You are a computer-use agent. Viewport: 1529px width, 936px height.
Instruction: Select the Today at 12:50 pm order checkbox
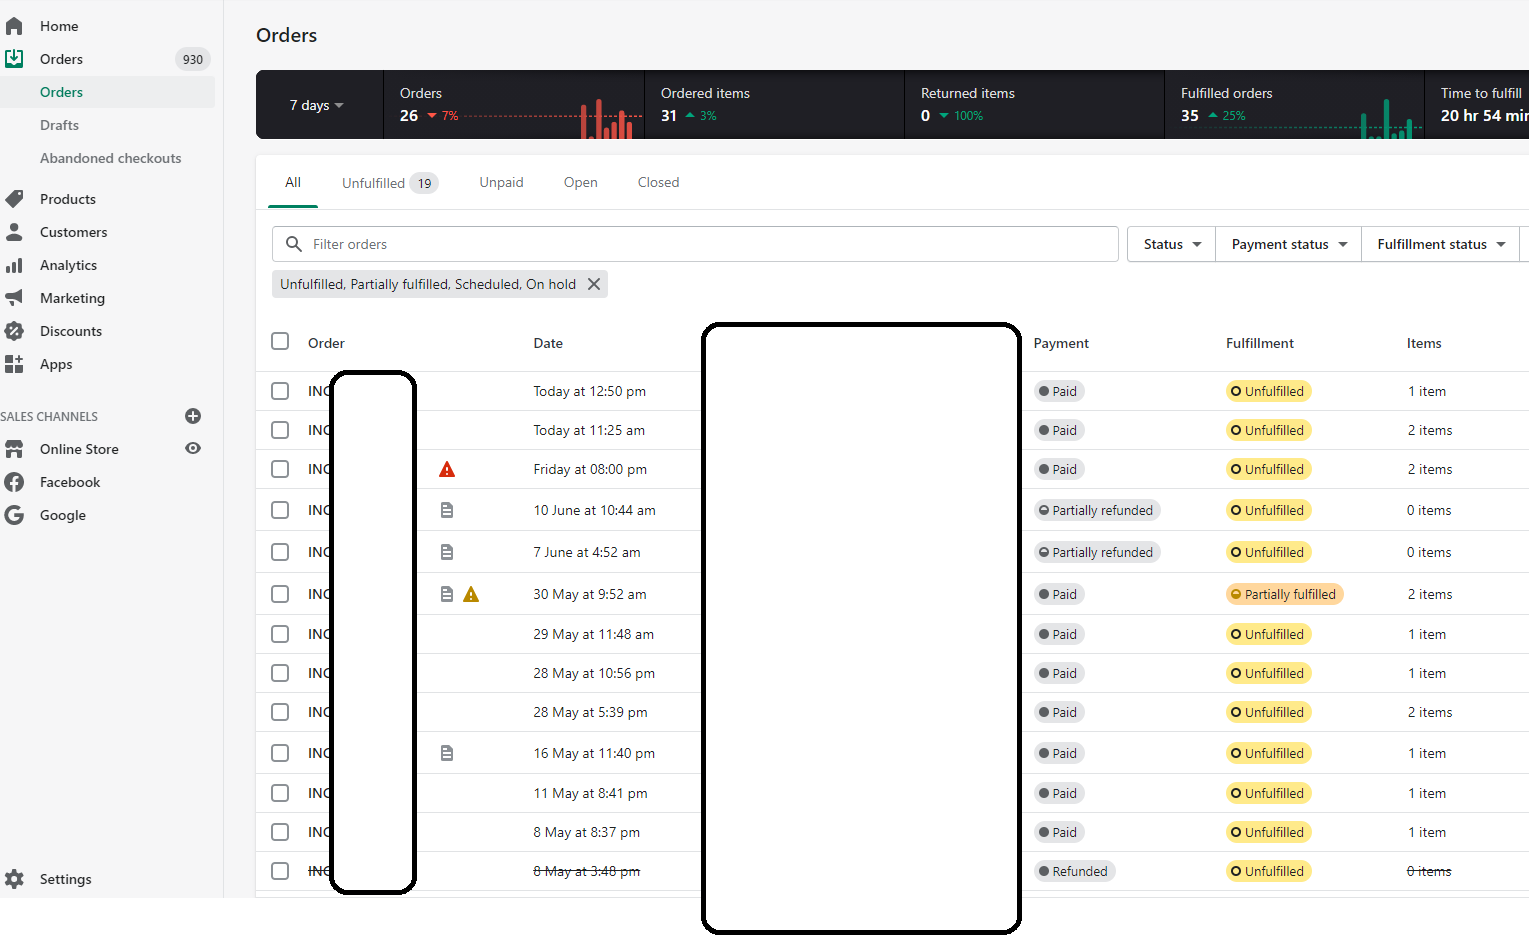click(280, 391)
